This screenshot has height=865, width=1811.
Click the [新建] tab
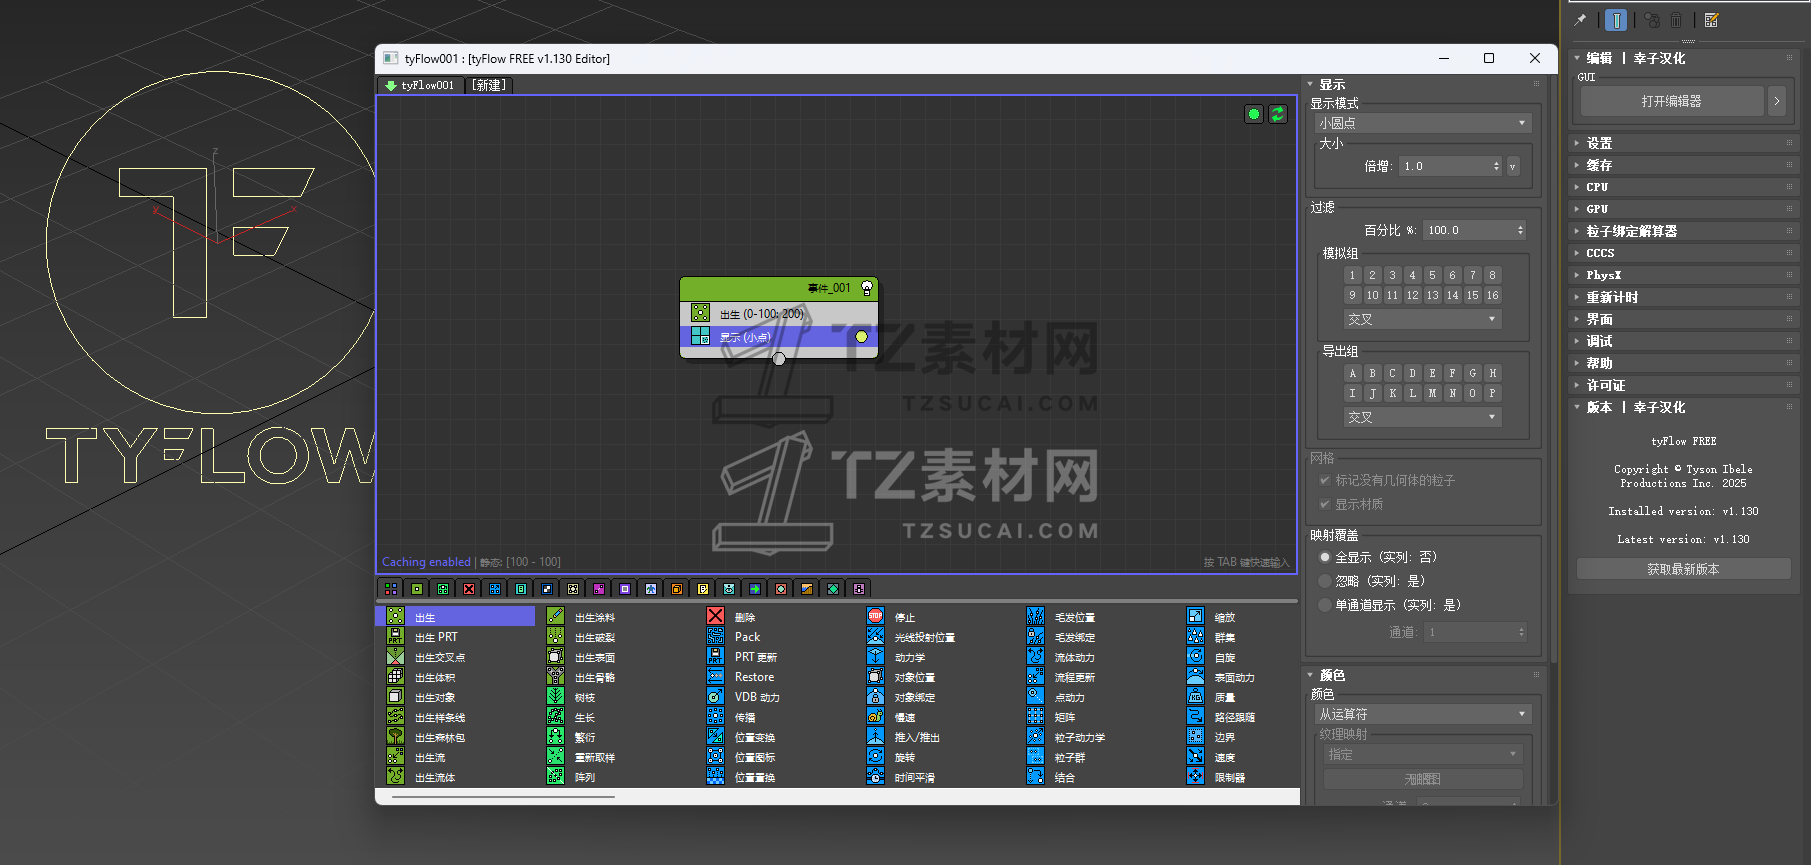pyautogui.click(x=489, y=85)
